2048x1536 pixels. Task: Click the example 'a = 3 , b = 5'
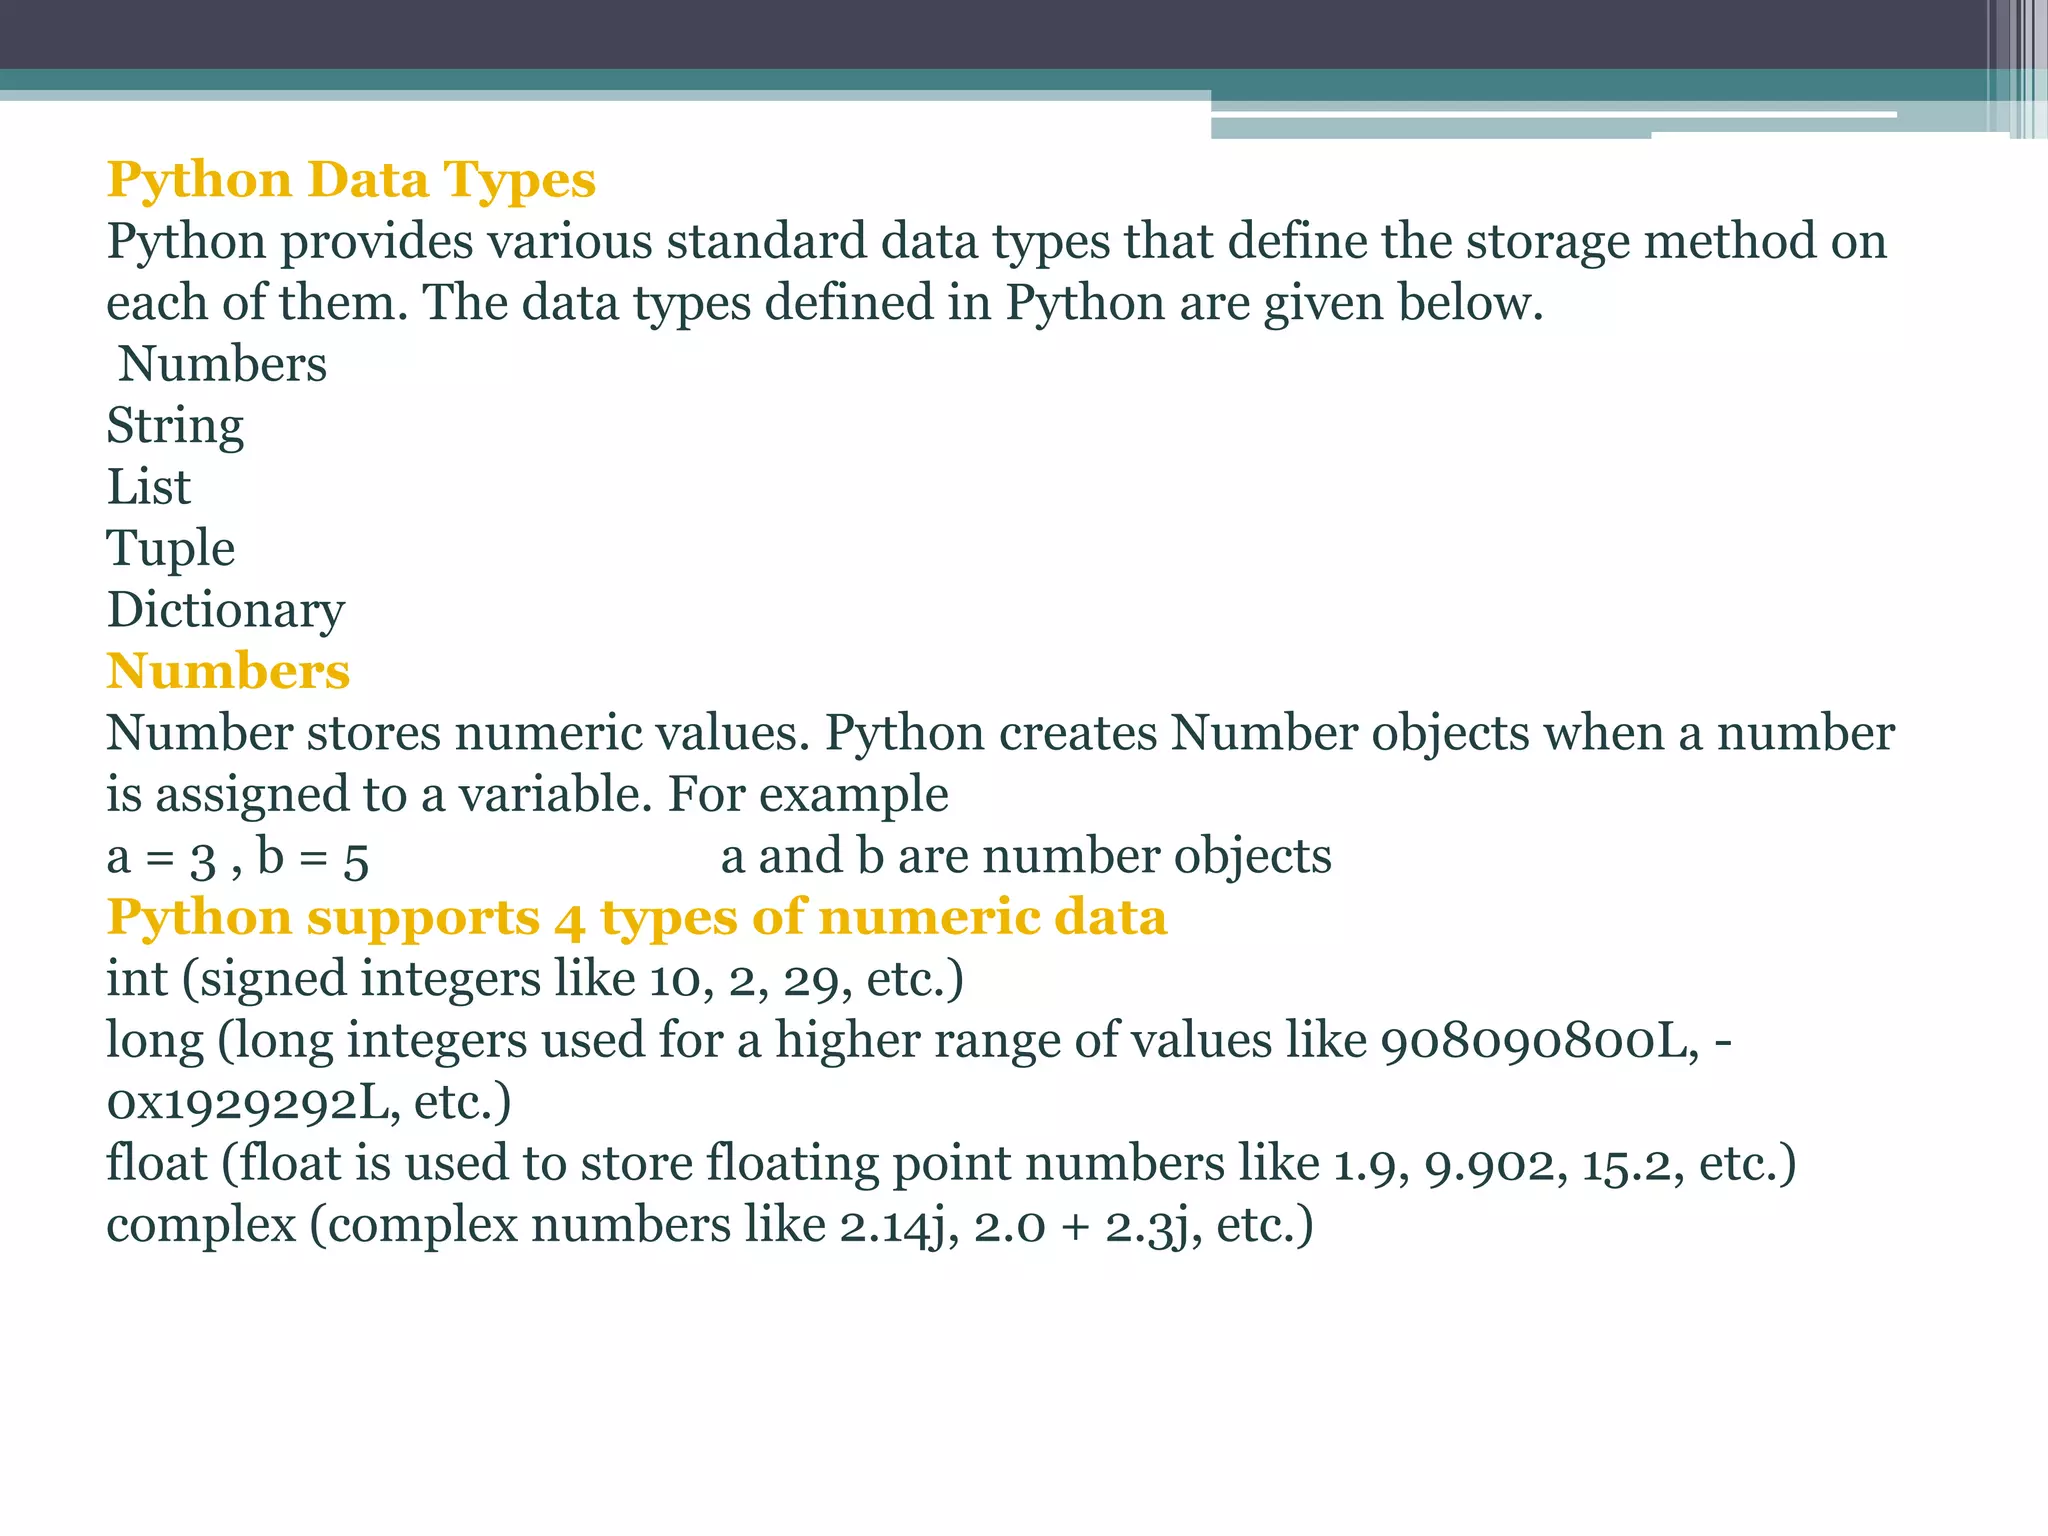(x=238, y=858)
